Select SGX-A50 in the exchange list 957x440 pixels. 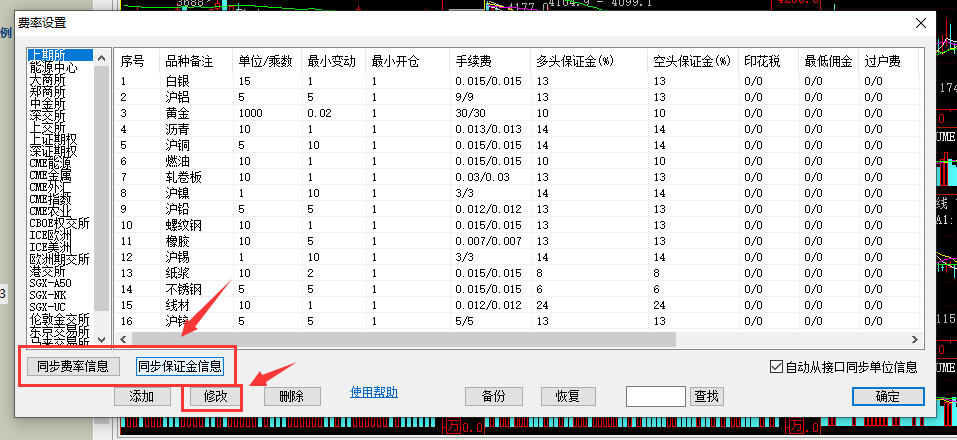[x=60, y=283]
